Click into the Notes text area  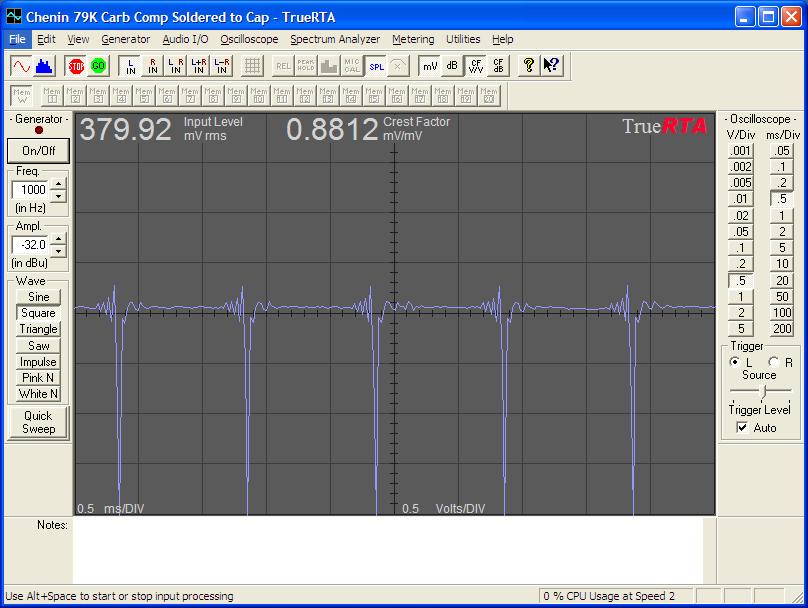pos(388,550)
